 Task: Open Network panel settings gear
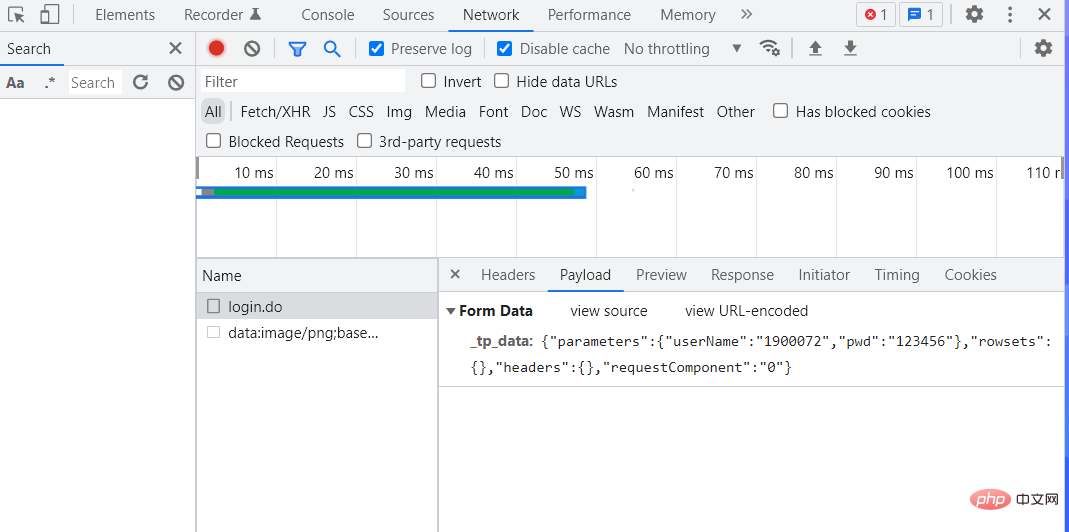pos(1044,48)
